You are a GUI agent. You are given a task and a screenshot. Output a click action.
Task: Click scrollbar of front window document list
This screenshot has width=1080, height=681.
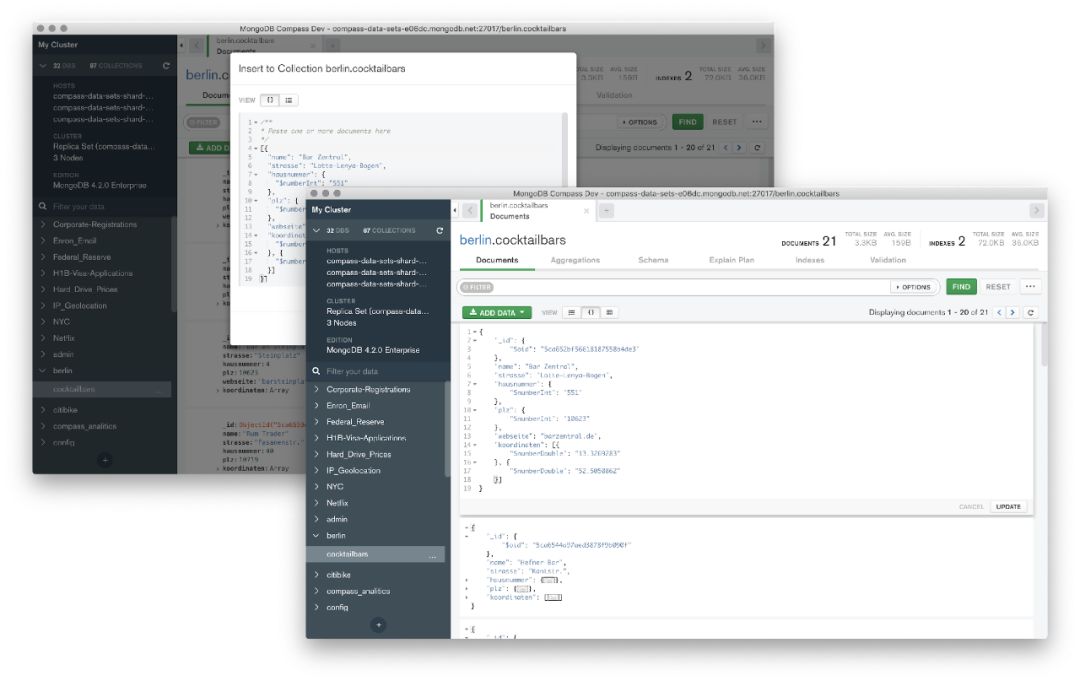point(1044,344)
